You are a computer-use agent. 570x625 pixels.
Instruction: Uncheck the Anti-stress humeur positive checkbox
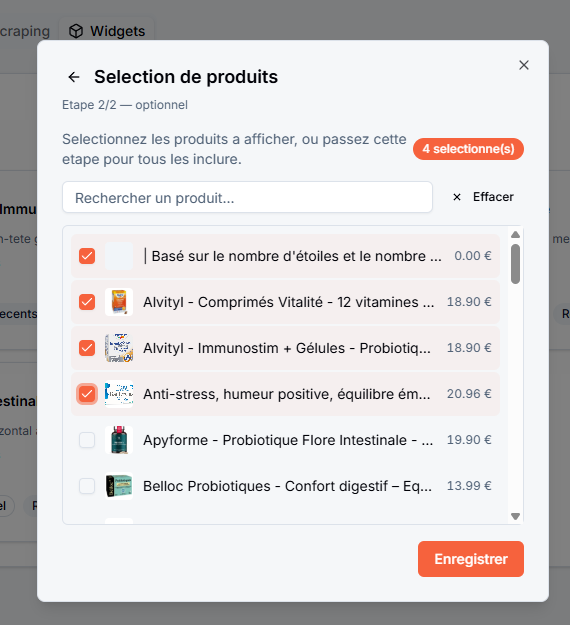tap(87, 394)
